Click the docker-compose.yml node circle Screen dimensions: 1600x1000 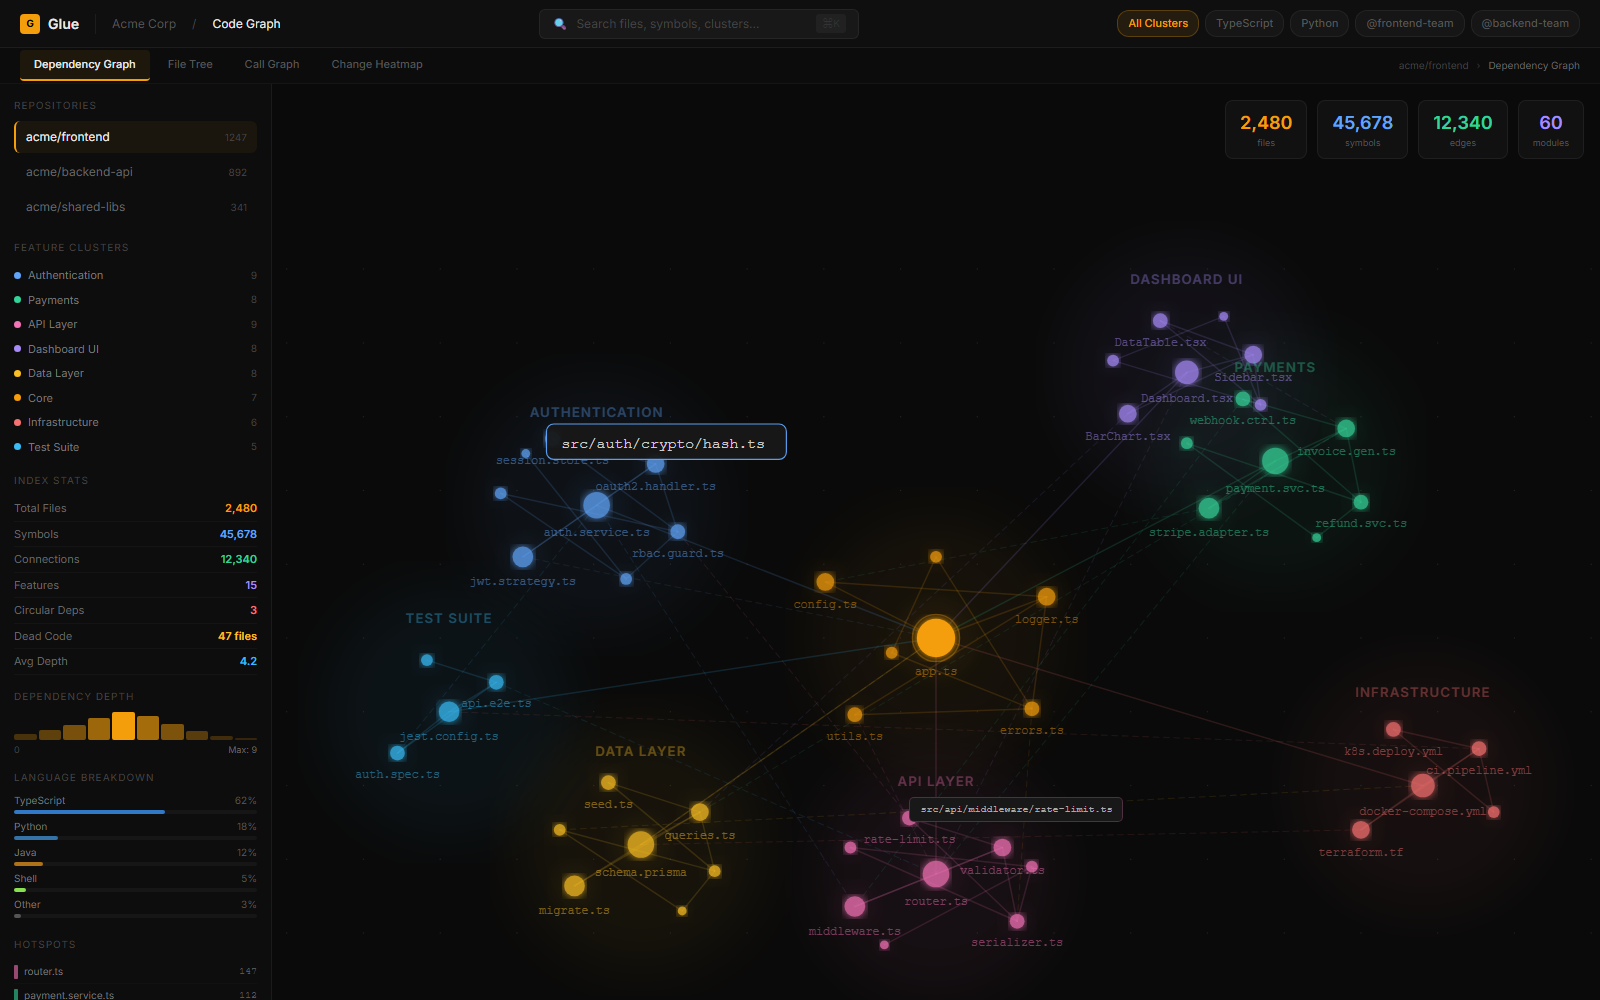[1422, 786]
